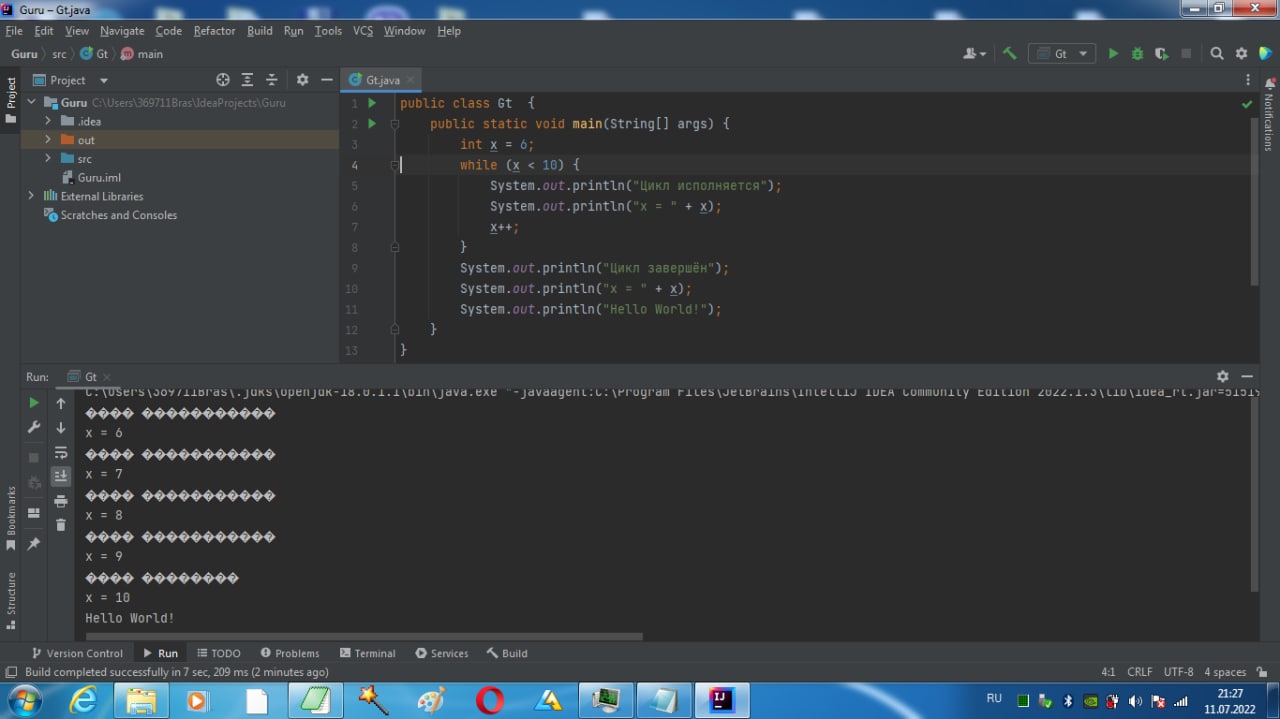1280x719 pixels.
Task: Toggle scroll to end in the Run console
Action: pos(61,476)
